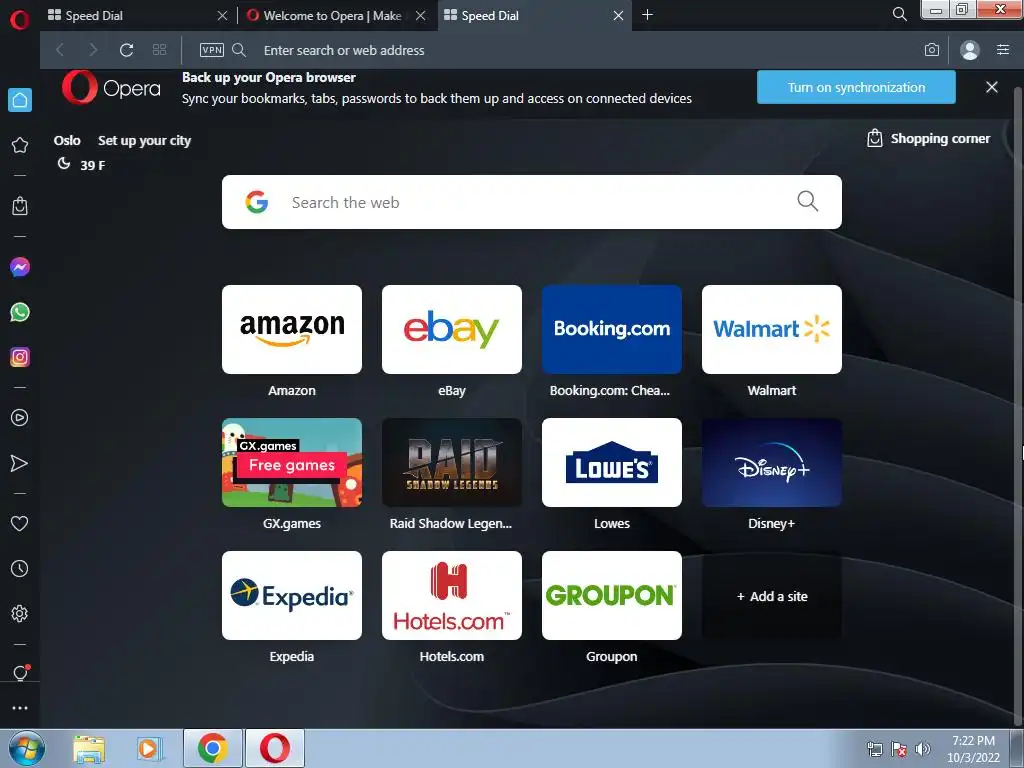Go back to the previous page
This screenshot has width=1024, height=768.
coord(60,50)
